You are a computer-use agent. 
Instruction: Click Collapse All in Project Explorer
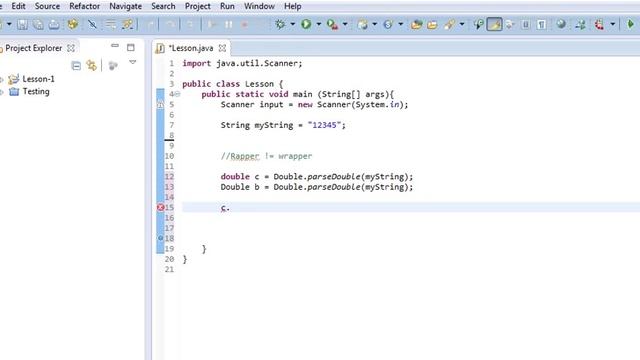(x=76, y=66)
